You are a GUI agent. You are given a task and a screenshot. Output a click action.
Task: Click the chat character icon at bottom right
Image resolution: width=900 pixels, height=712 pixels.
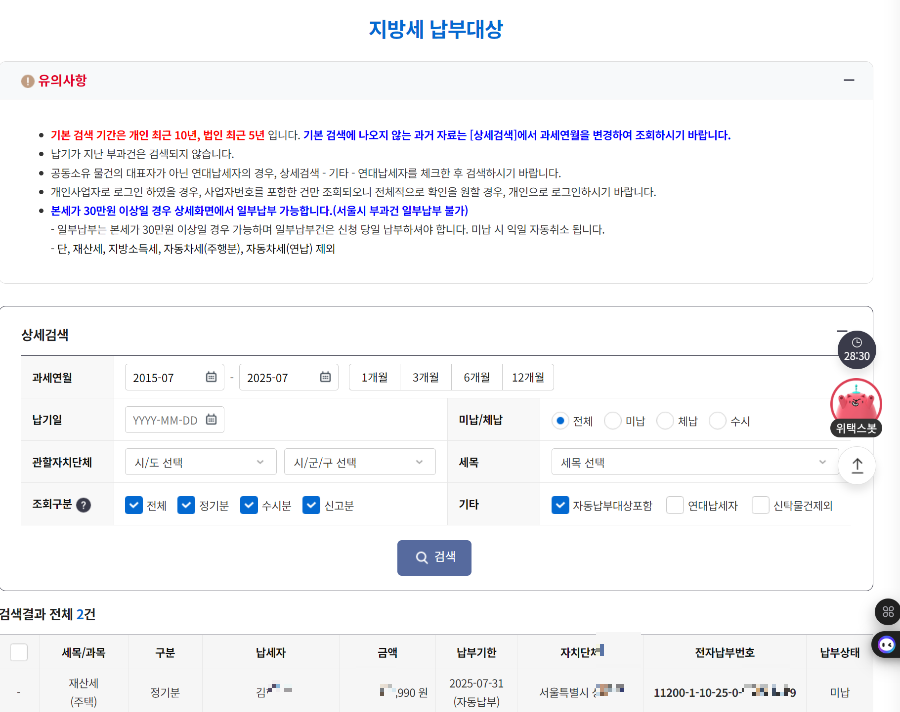click(x=884, y=645)
